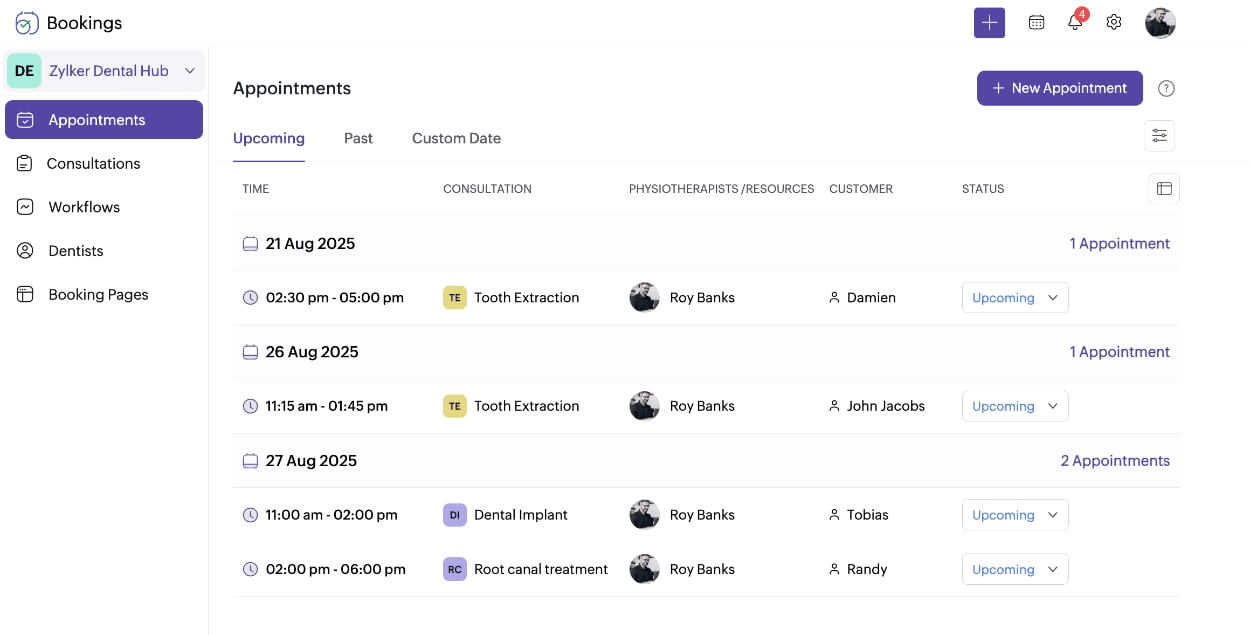Switch to the Custom Date tab
Viewport: 1252px width, 635px height.
tap(456, 138)
